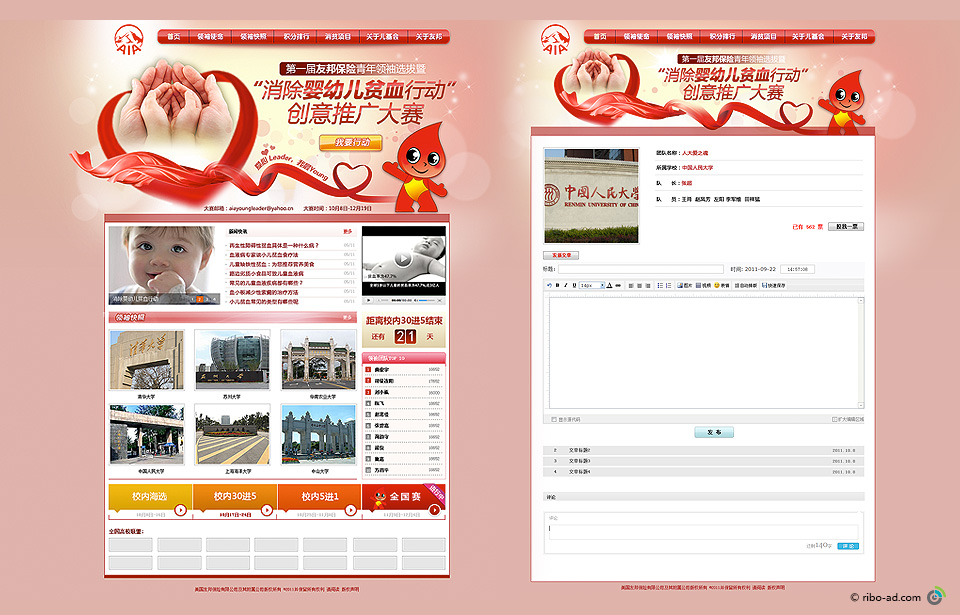Insert a picture using the 图片 icon

(x=684, y=285)
